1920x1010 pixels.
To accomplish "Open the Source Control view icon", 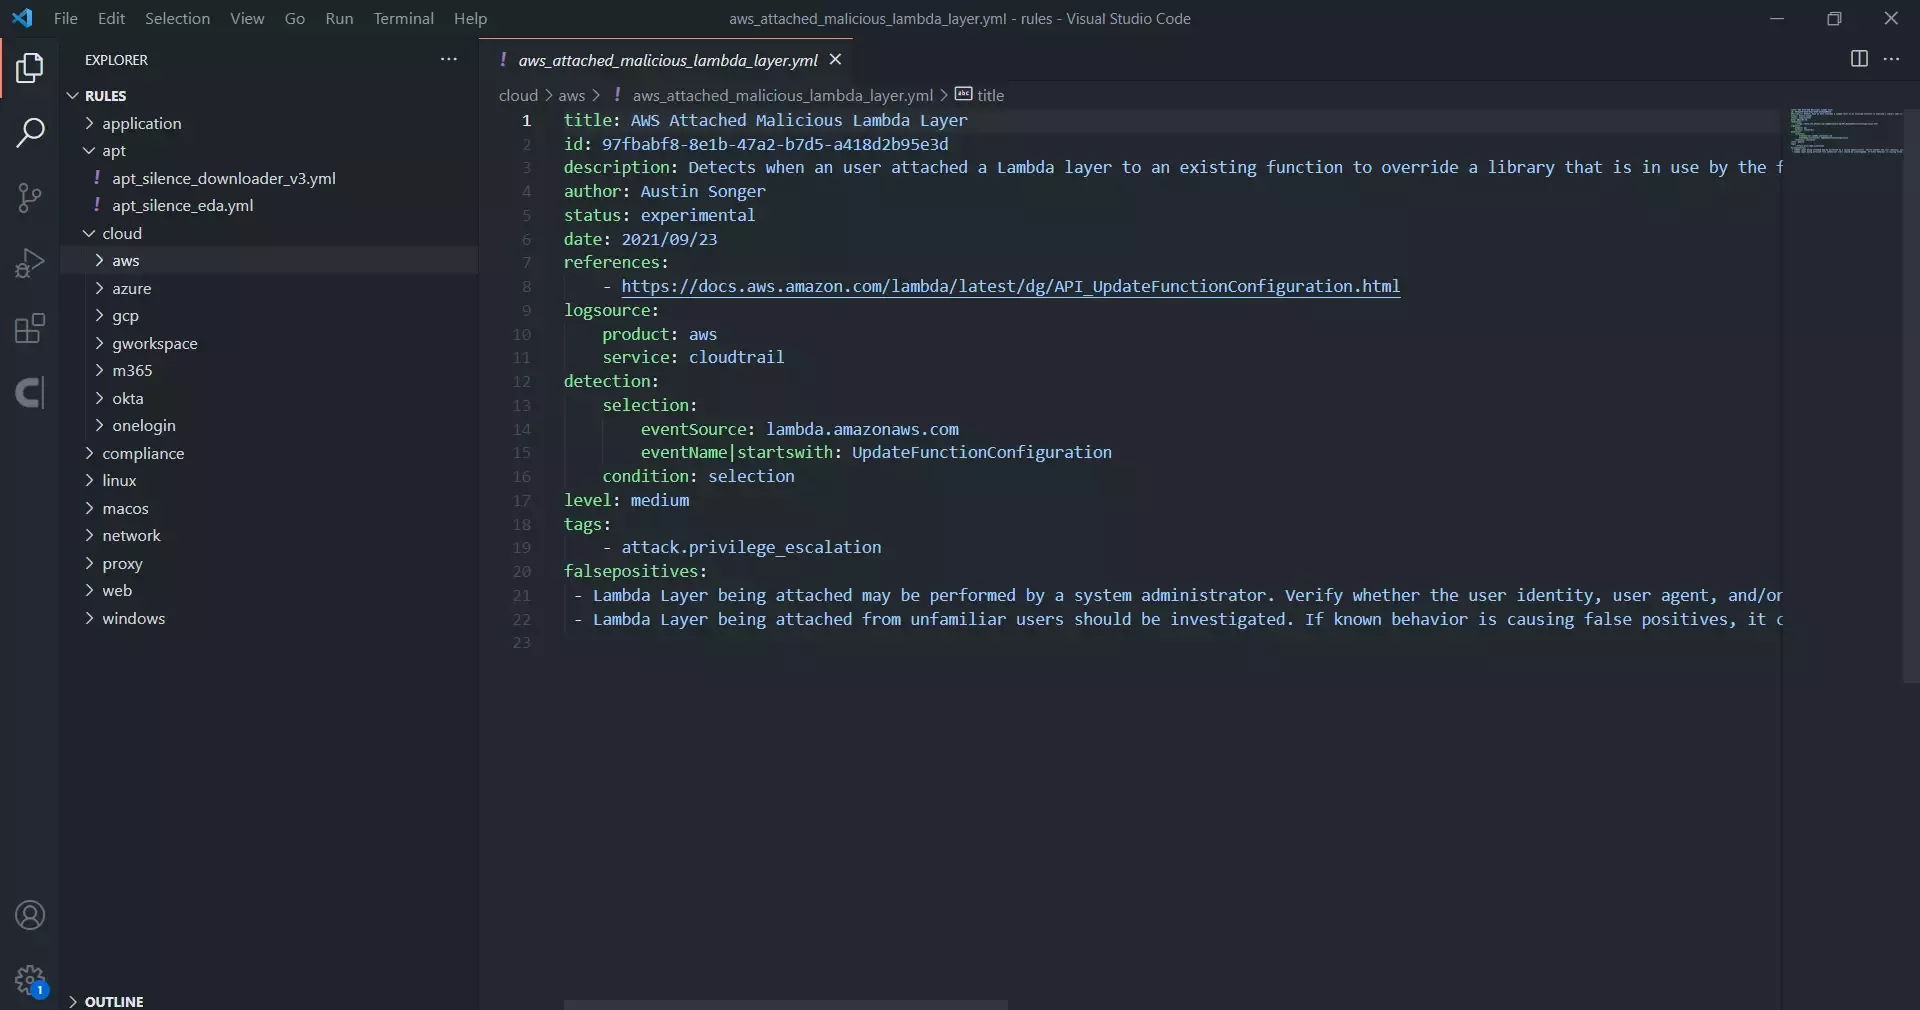I will 30,197.
